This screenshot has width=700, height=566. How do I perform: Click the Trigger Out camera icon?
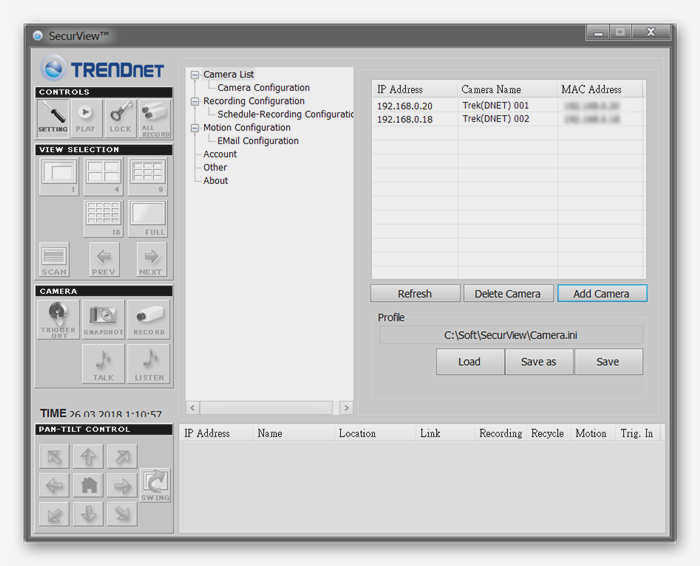pos(58,319)
